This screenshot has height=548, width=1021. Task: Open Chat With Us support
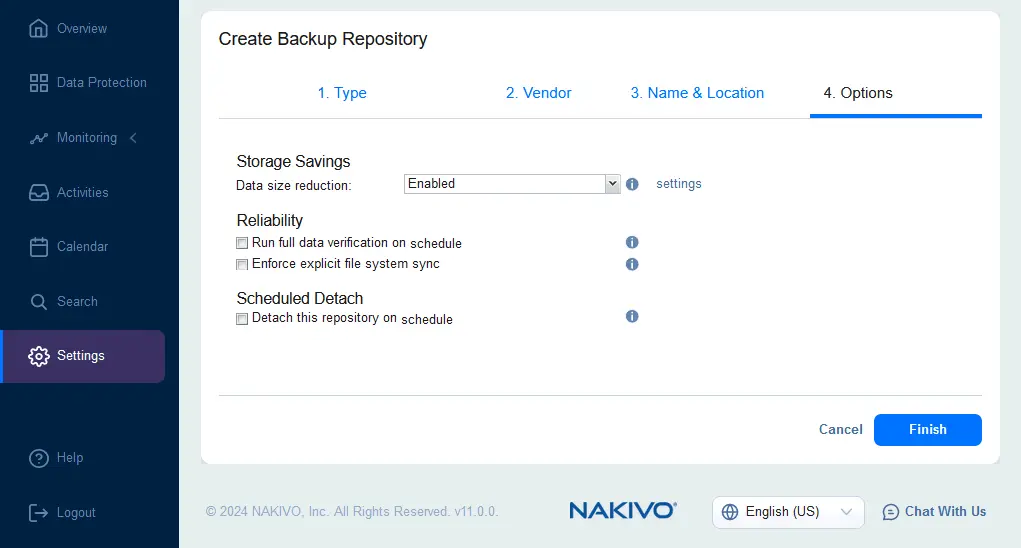point(934,512)
